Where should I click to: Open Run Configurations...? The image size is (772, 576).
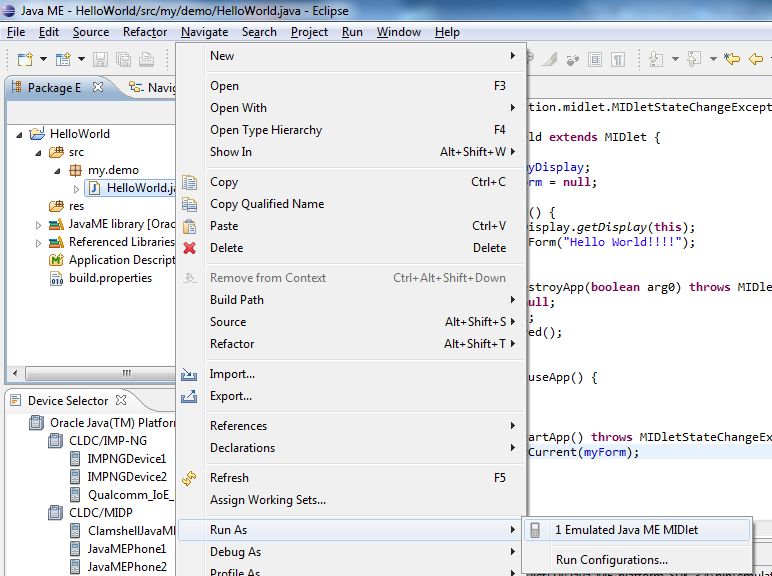pos(637,560)
